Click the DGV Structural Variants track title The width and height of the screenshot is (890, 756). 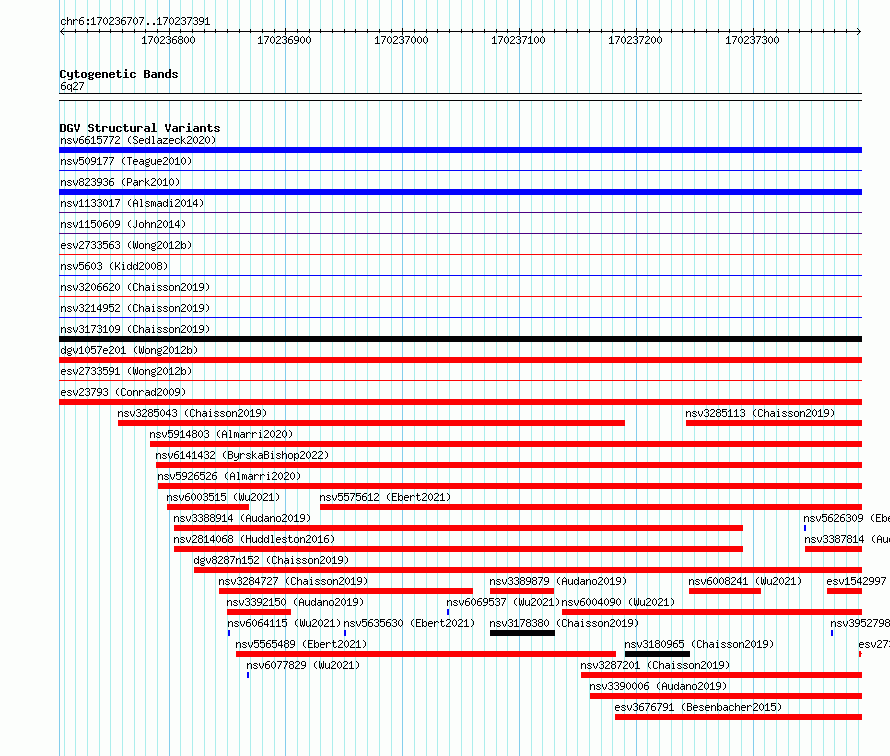pyautogui.click(x=140, y=128)
